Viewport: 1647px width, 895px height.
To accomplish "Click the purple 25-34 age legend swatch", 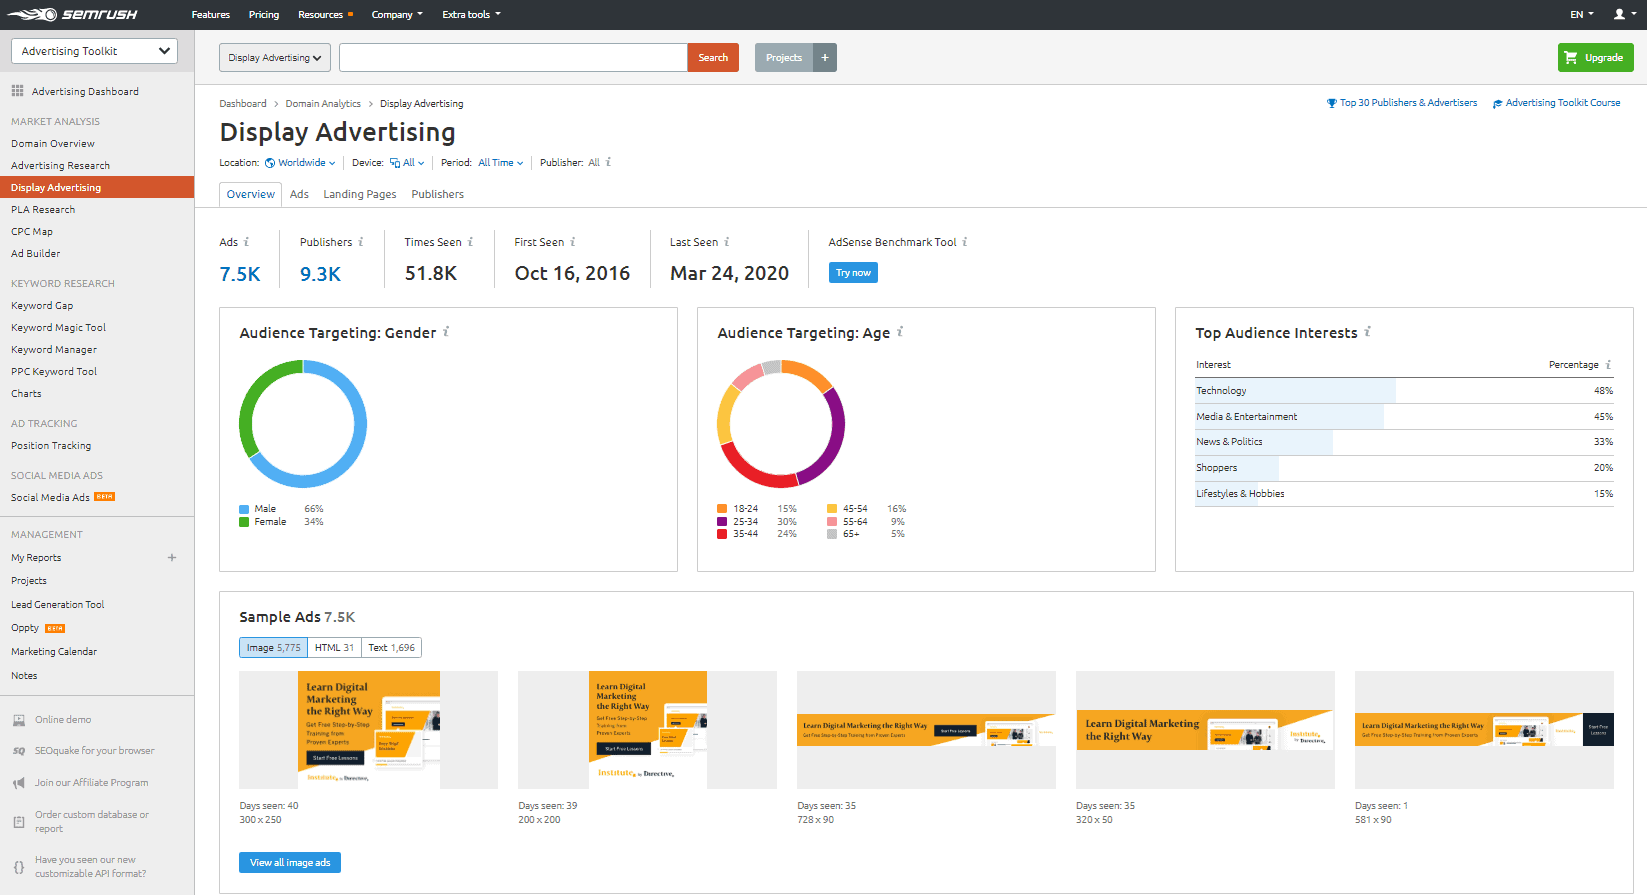I will [722, 522].
